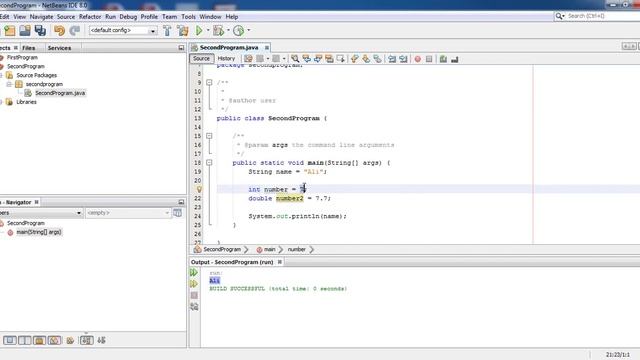This screenshot has height=360, width=640.
Task: Click the Find Selection magnifier icon
Action: tap(295, 59)
